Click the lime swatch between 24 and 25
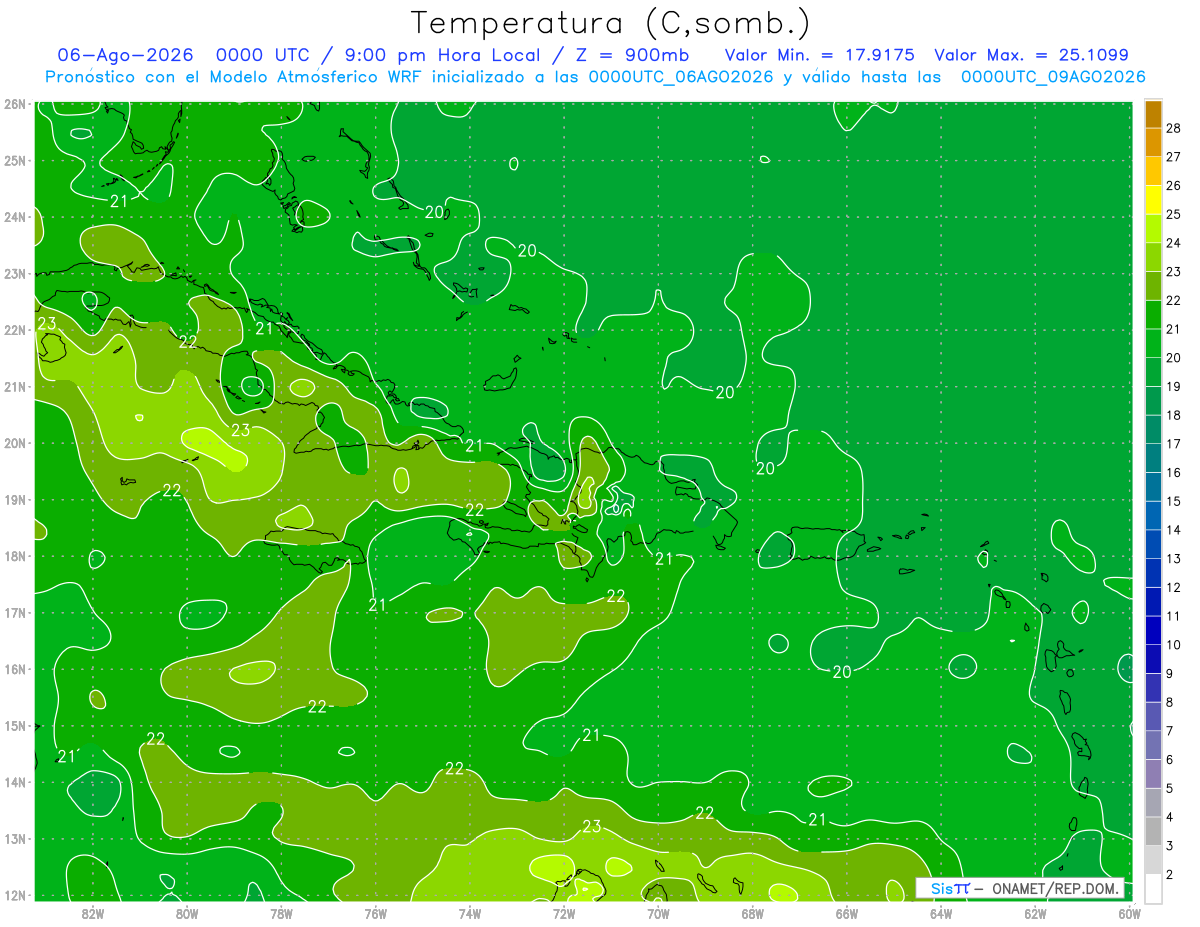Image resolution: width=1200 pixels, height=927 pixels. point(1153,229)
